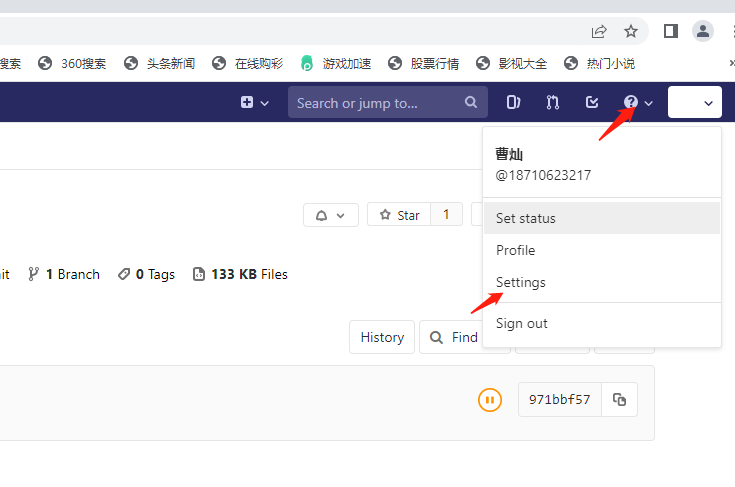
Task: Select Set status in user menu
Action: [x=602, y=218]
